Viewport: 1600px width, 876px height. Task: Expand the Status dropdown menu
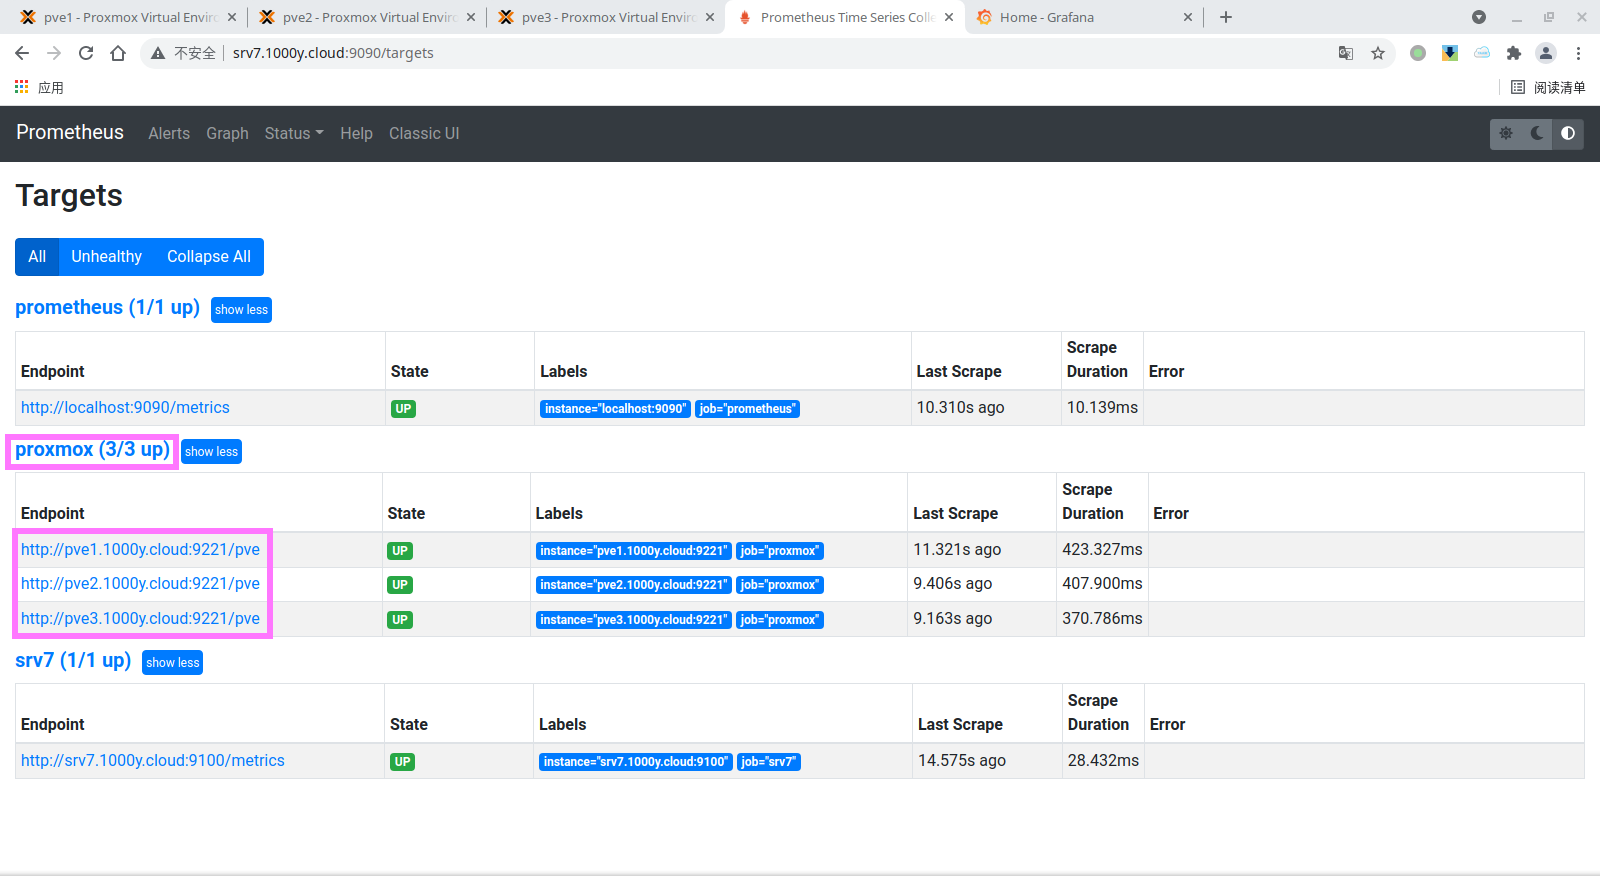294,133
